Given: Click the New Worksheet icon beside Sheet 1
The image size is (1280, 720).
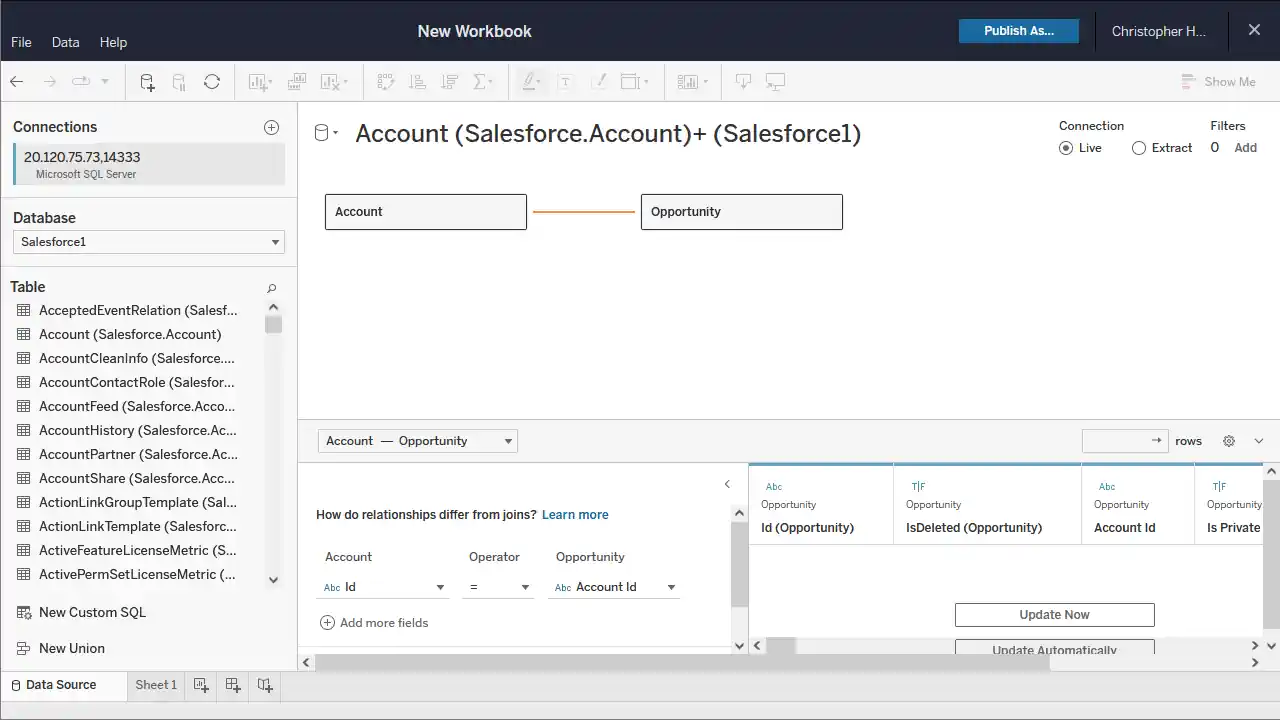Looking at the screenshot, I should click(x=201, y=685).
